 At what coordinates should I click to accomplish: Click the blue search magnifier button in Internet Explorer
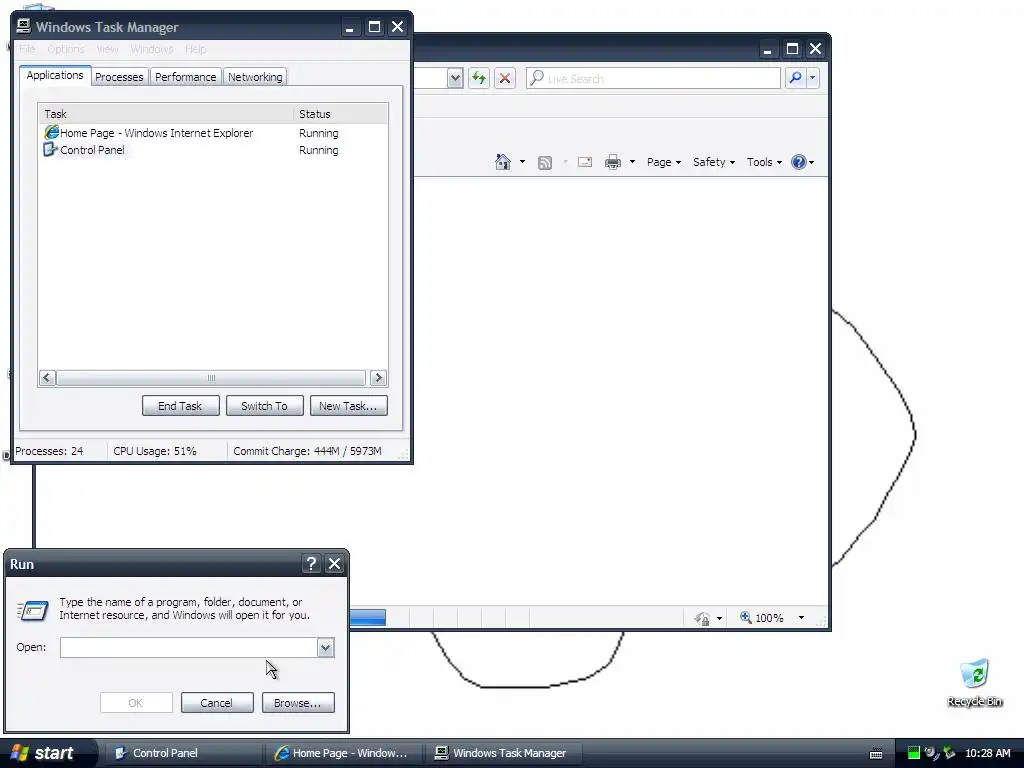tap(795, 78)
